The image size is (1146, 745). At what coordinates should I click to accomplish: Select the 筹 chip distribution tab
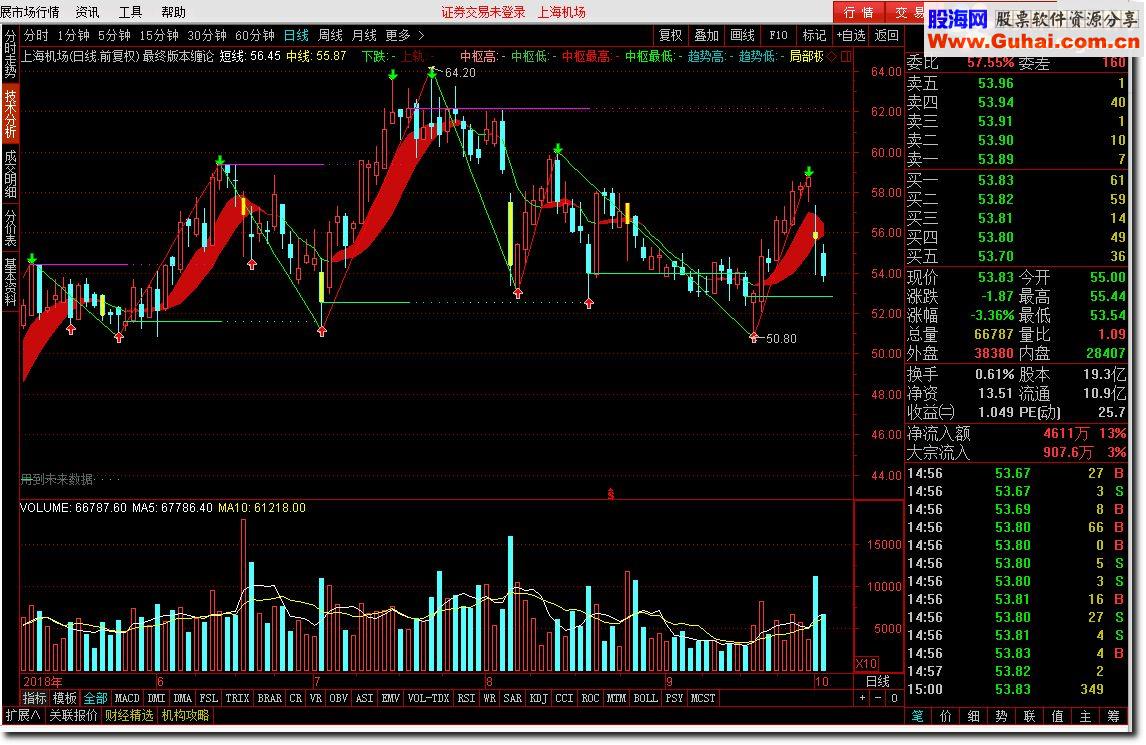[1113, 716]
